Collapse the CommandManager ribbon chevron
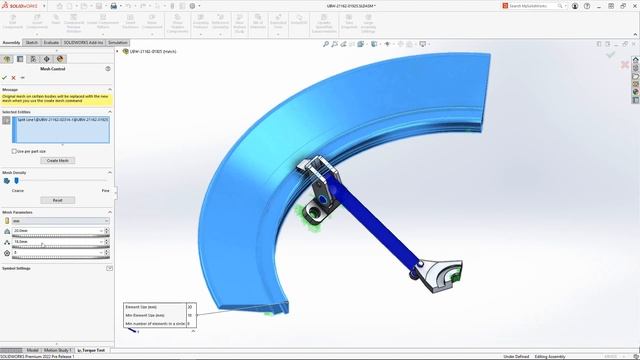This screenshot has width=640, height=360. pos(635,34)
